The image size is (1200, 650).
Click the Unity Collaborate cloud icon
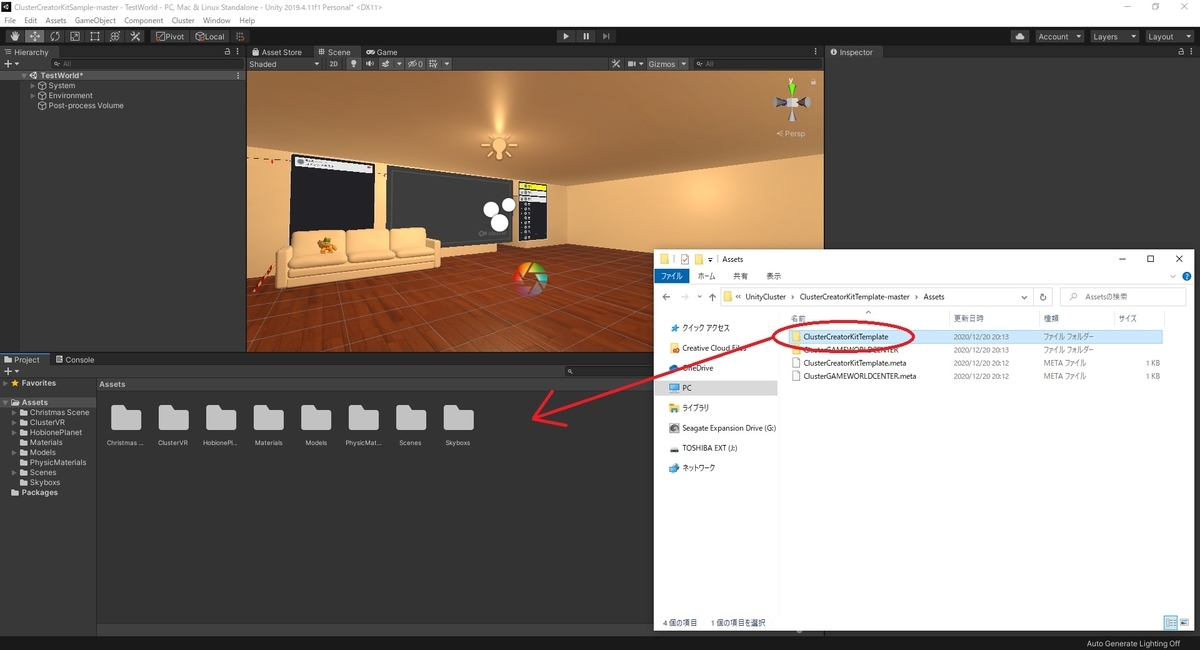[1019, 36]
